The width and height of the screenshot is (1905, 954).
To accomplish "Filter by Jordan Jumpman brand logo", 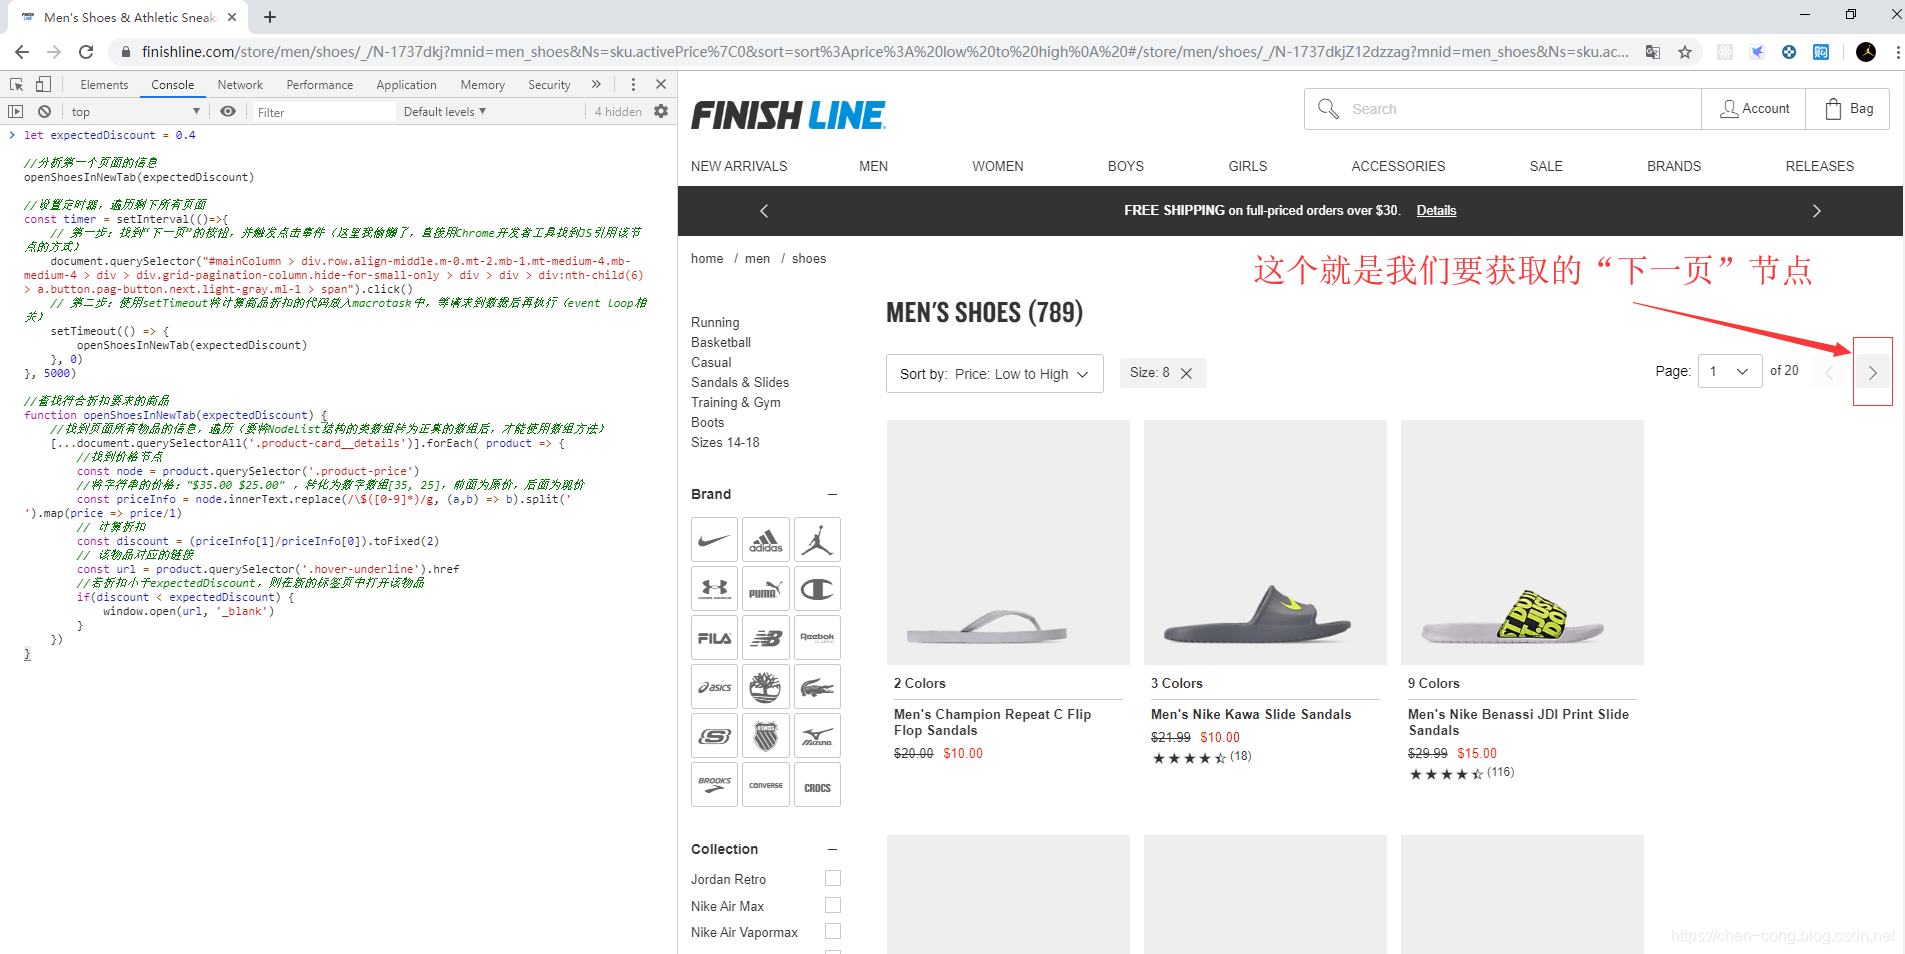I will point(817,540).
